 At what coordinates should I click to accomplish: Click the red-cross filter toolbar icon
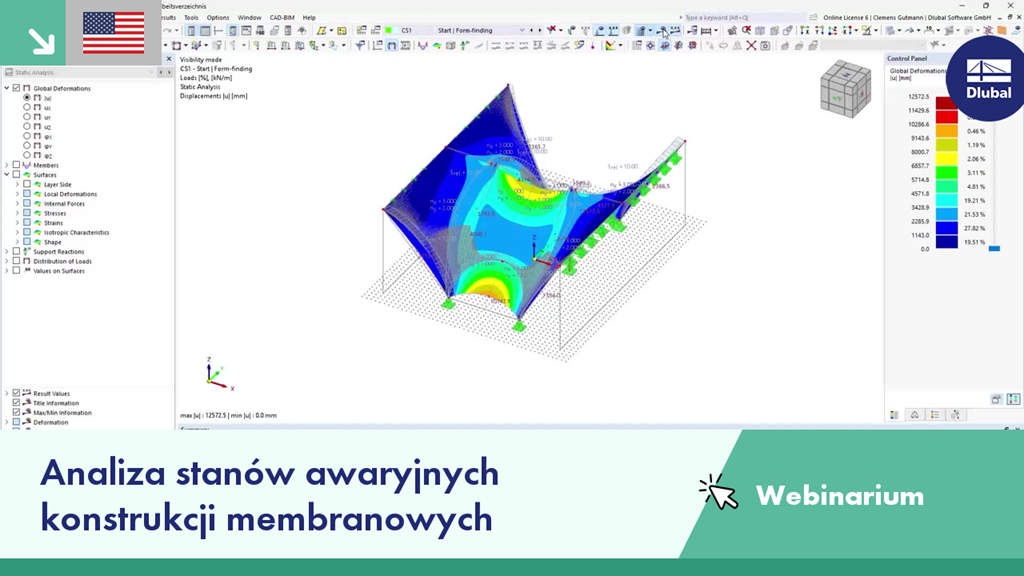[x=552, y=30]
